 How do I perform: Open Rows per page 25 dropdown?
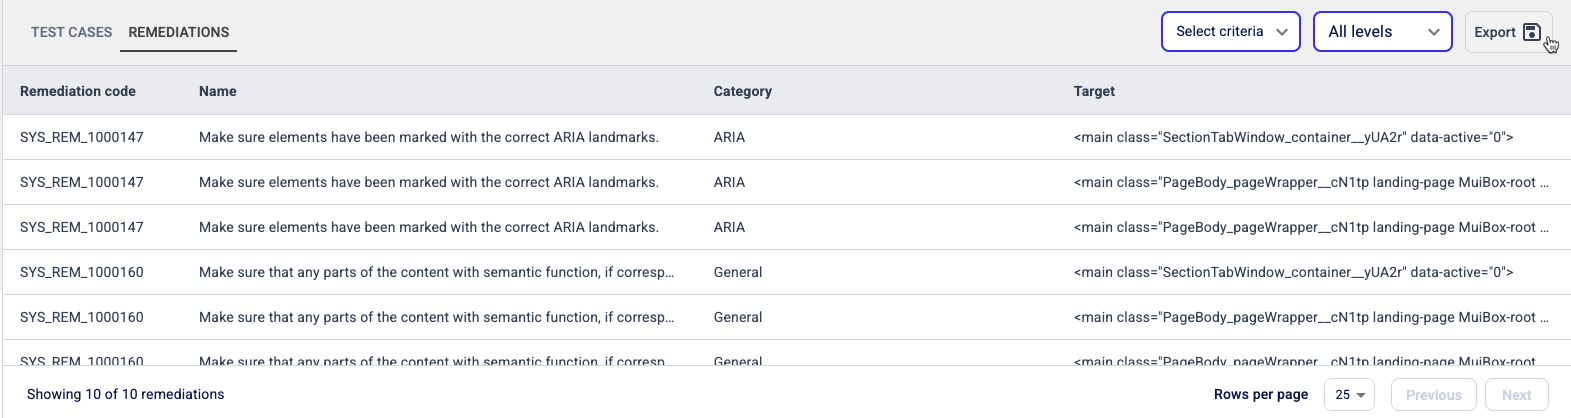tap(1349, 395)
